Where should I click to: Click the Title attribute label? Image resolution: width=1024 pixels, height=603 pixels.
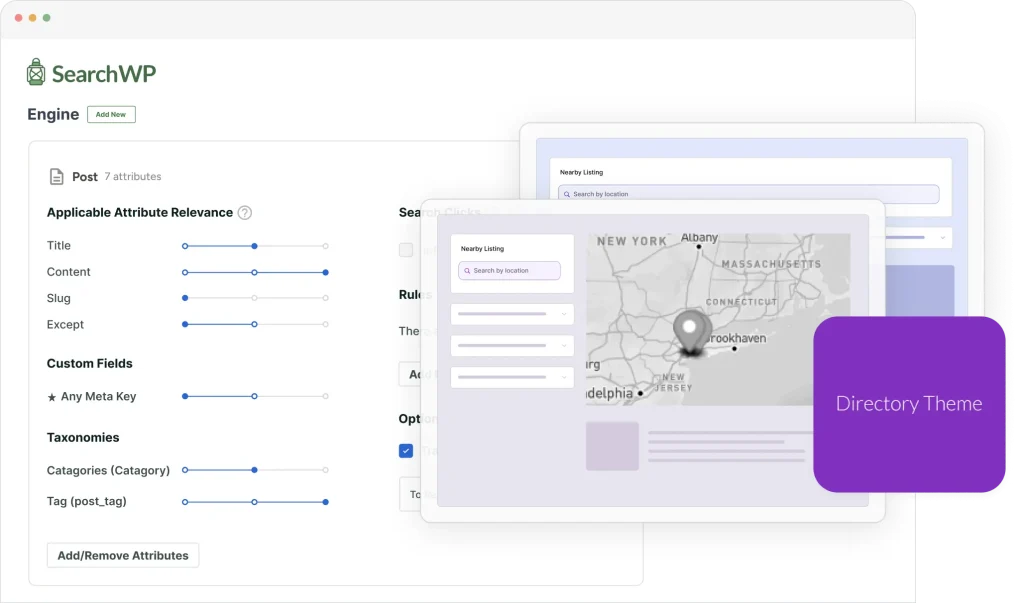(59, 246)
